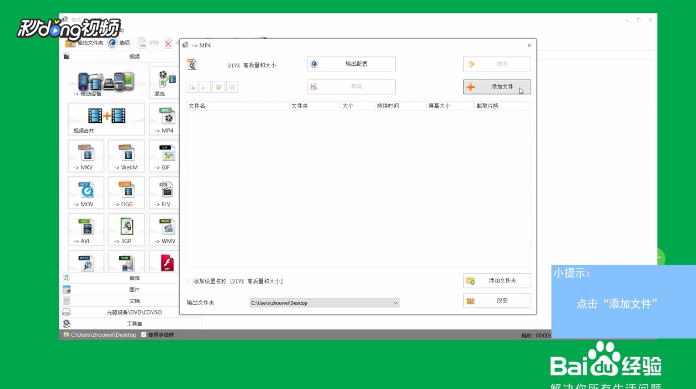Sort by 大小 size column header
696x389 pixels.
357,106
